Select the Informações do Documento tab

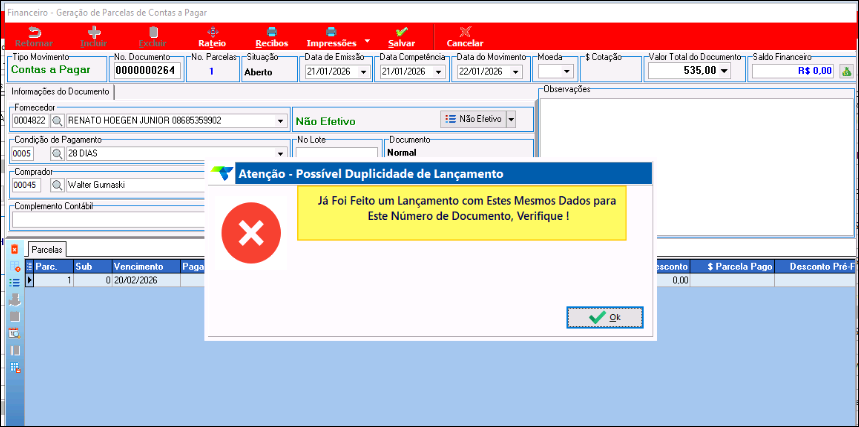click(x=60, y=92)
